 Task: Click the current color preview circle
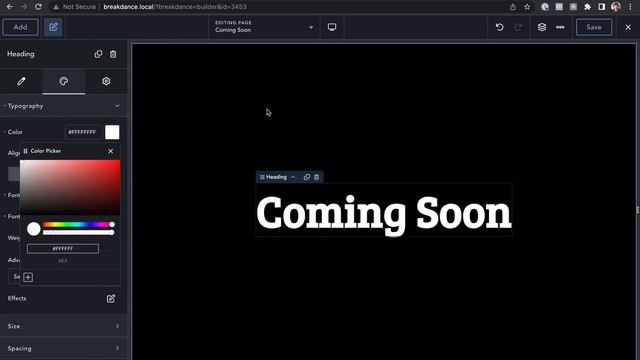point(34,229)
